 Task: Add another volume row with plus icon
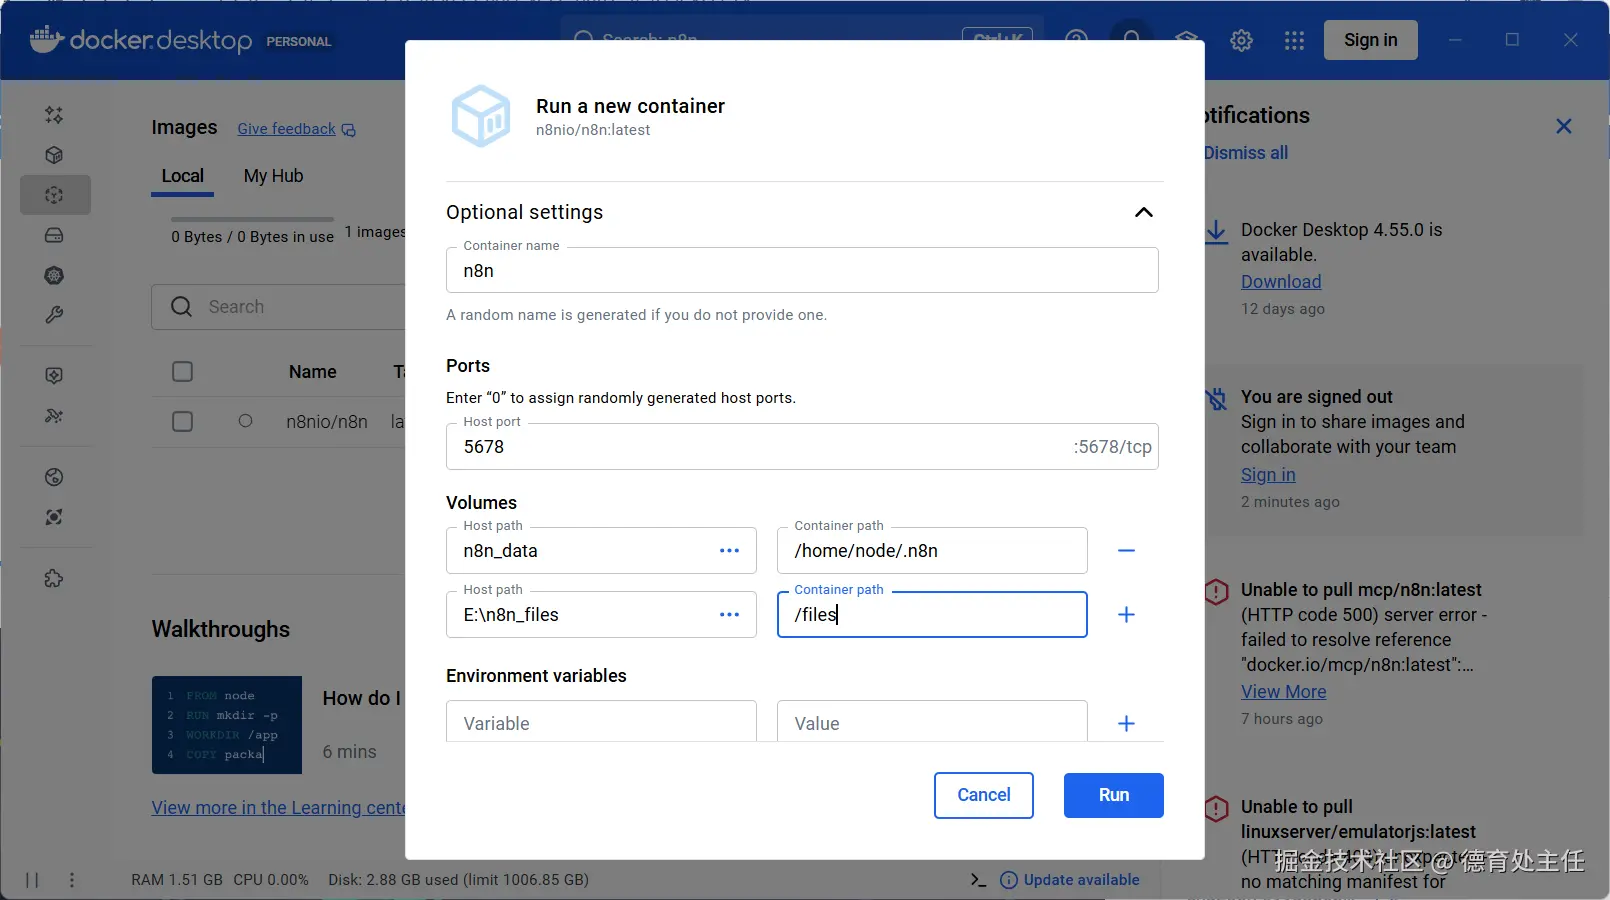tap(1126, 615)
